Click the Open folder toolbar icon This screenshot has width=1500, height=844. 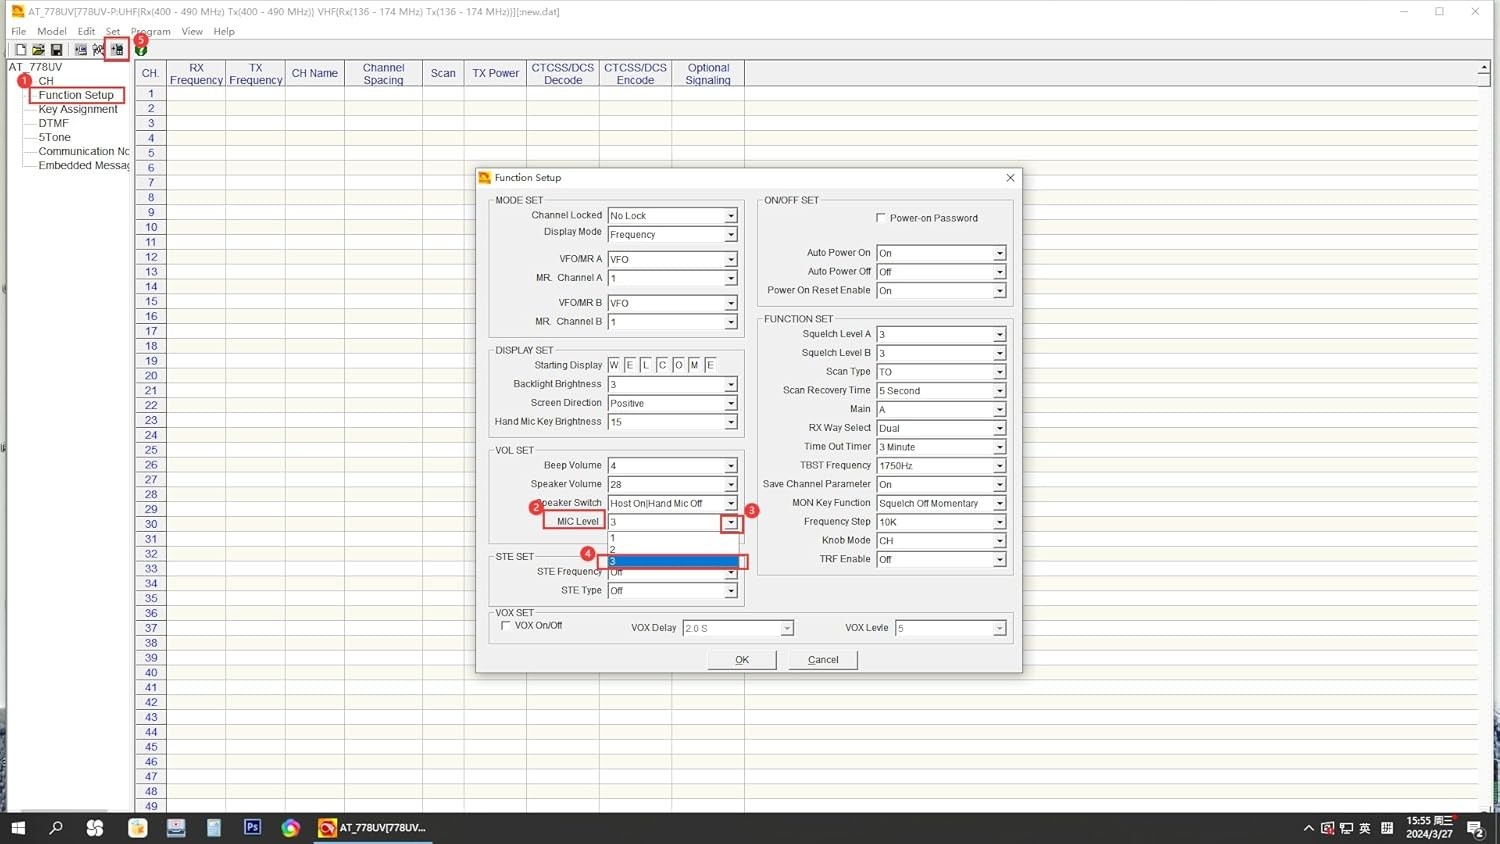point(38,50)
